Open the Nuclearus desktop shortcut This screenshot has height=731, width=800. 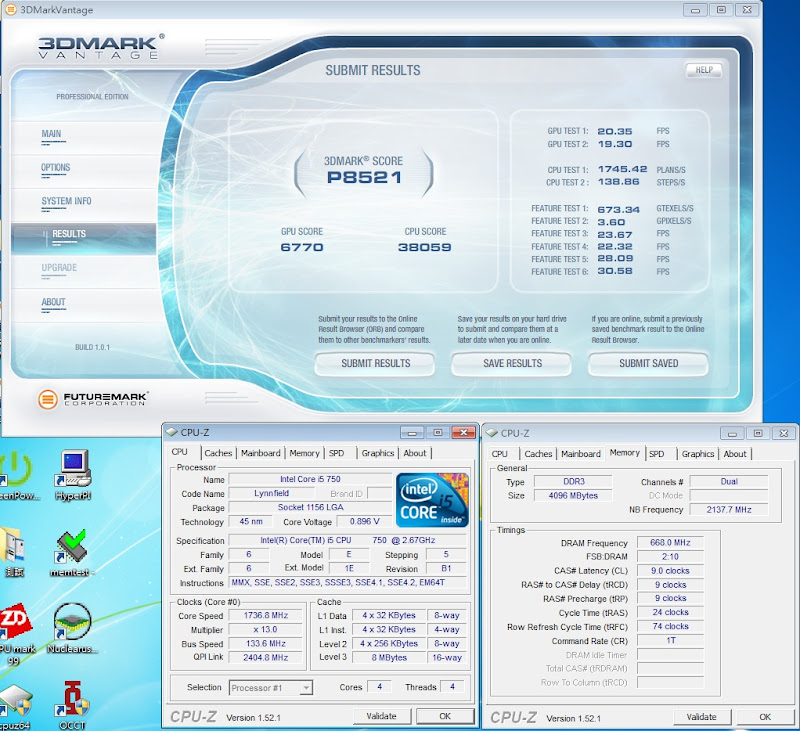72,628
